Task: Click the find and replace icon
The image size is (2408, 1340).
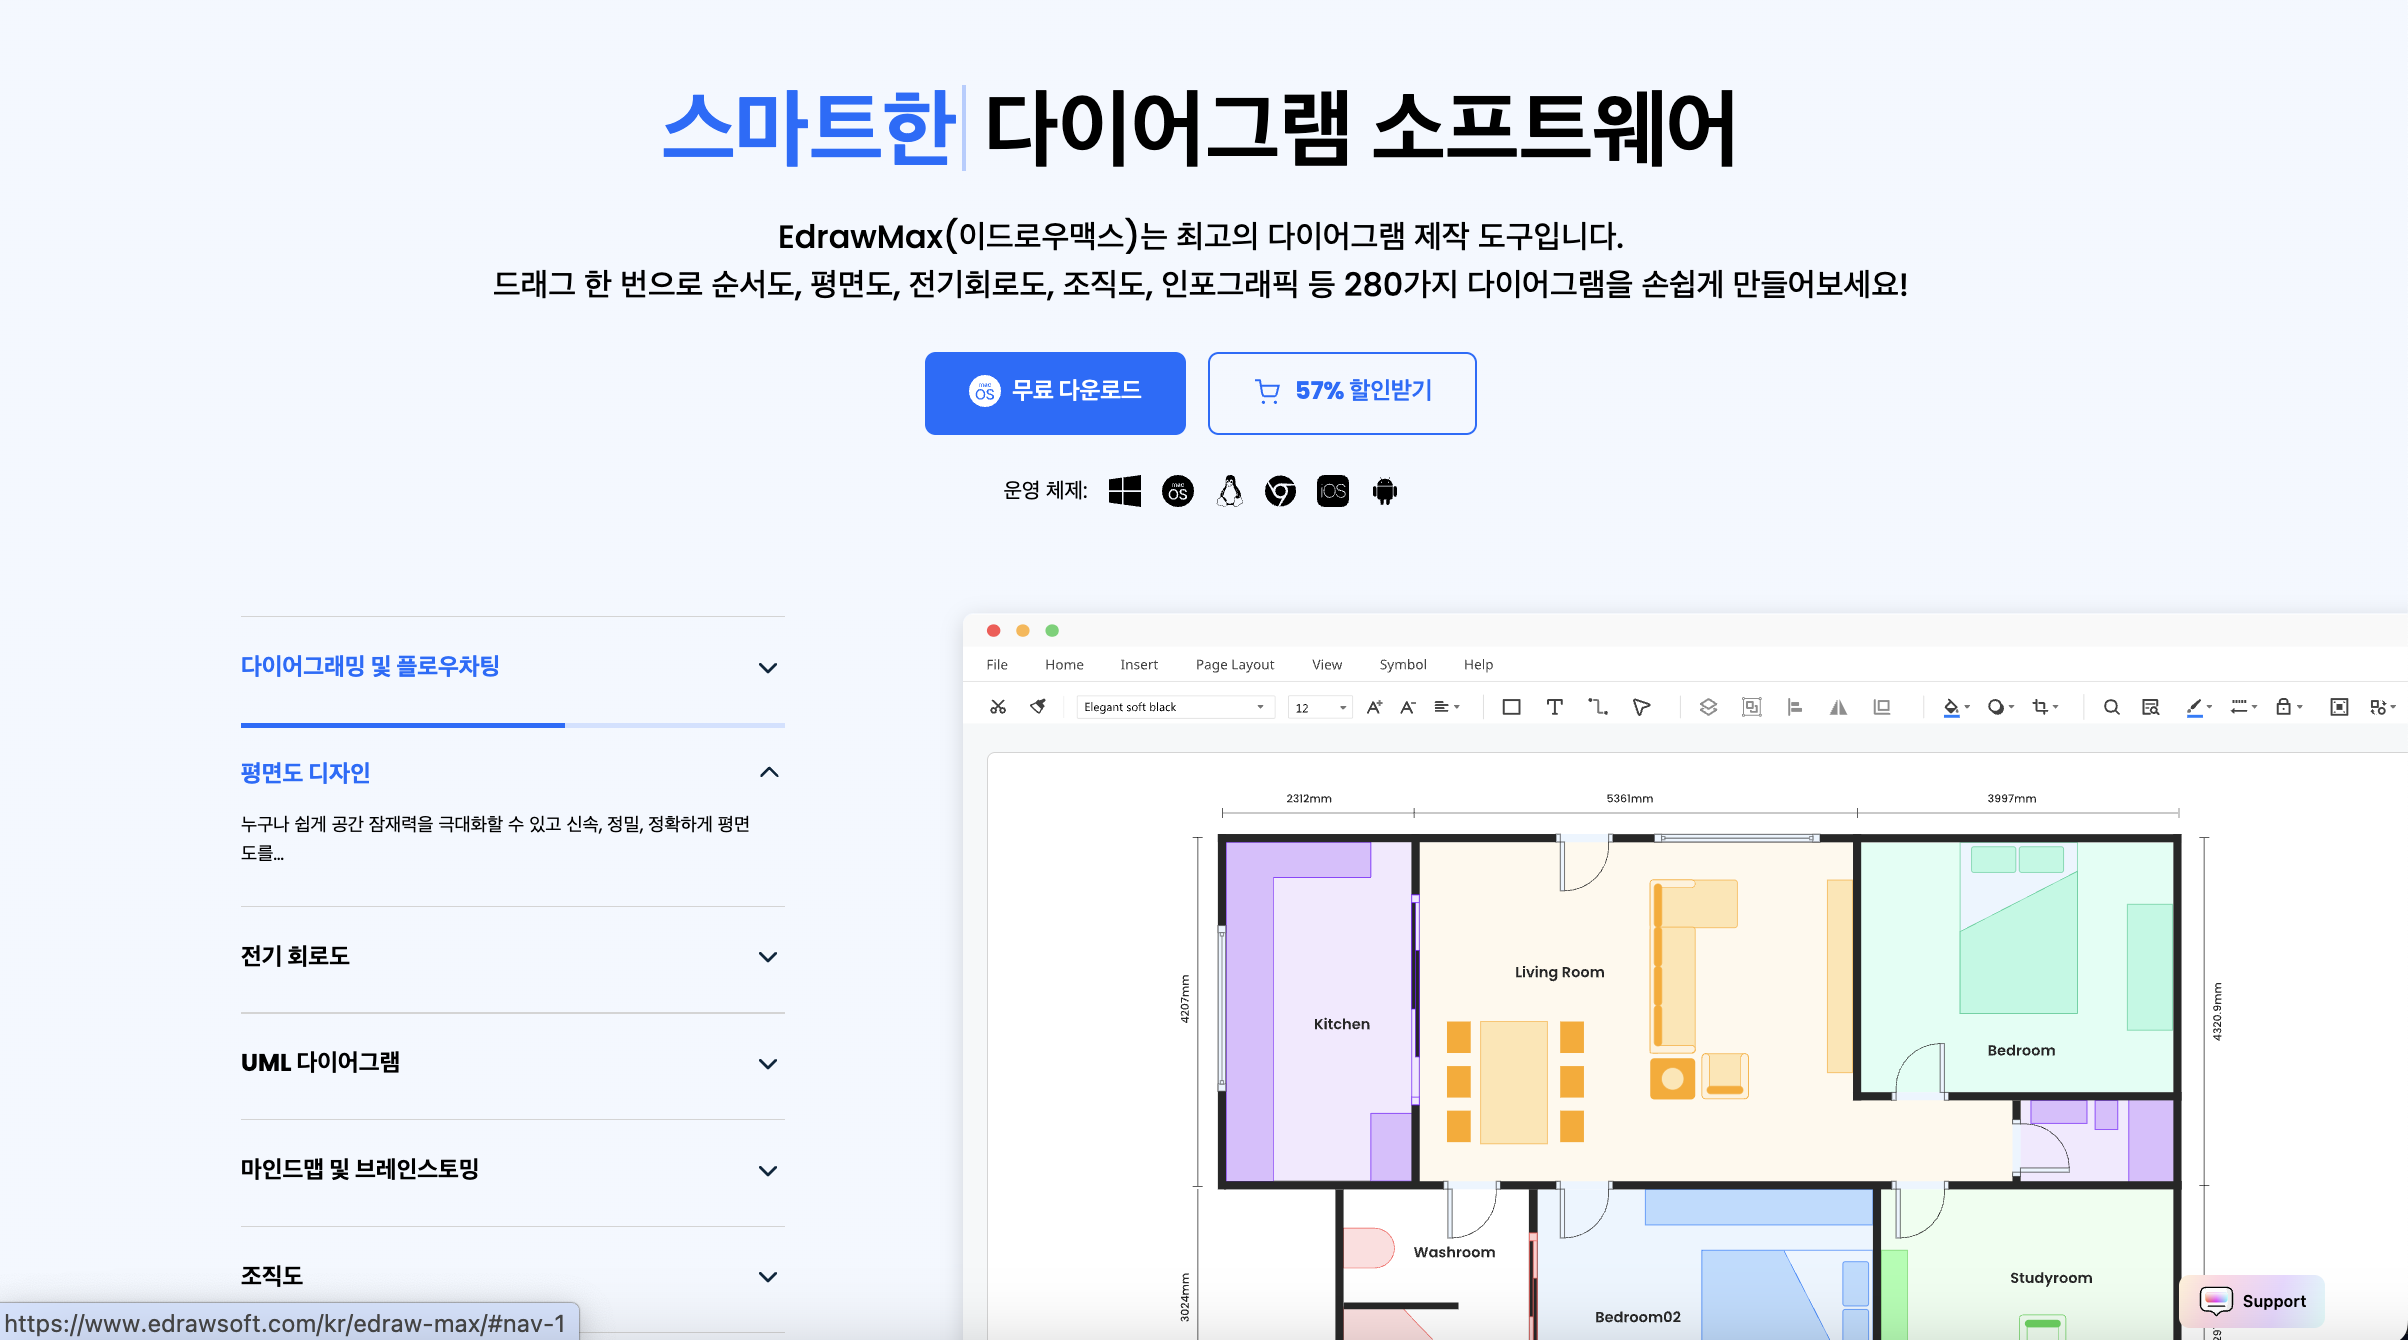Action: [2150, 707]
